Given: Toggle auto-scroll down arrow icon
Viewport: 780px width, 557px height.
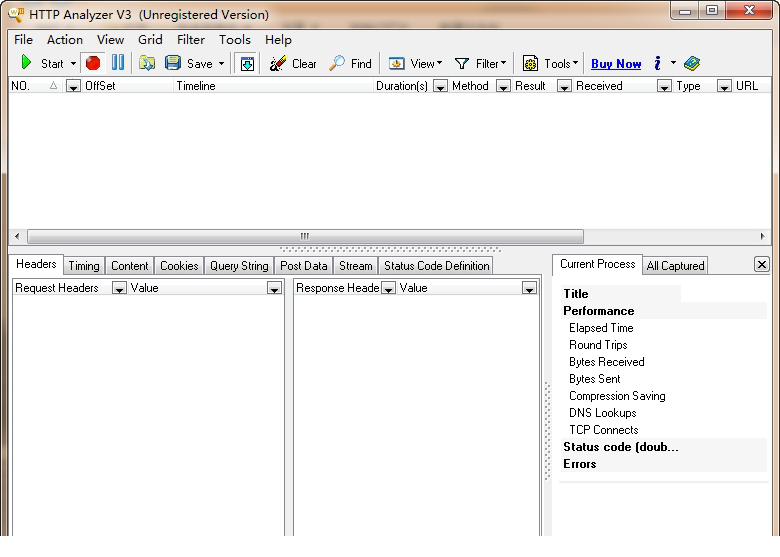Looking at the screenshot, I should click(247, 64).
